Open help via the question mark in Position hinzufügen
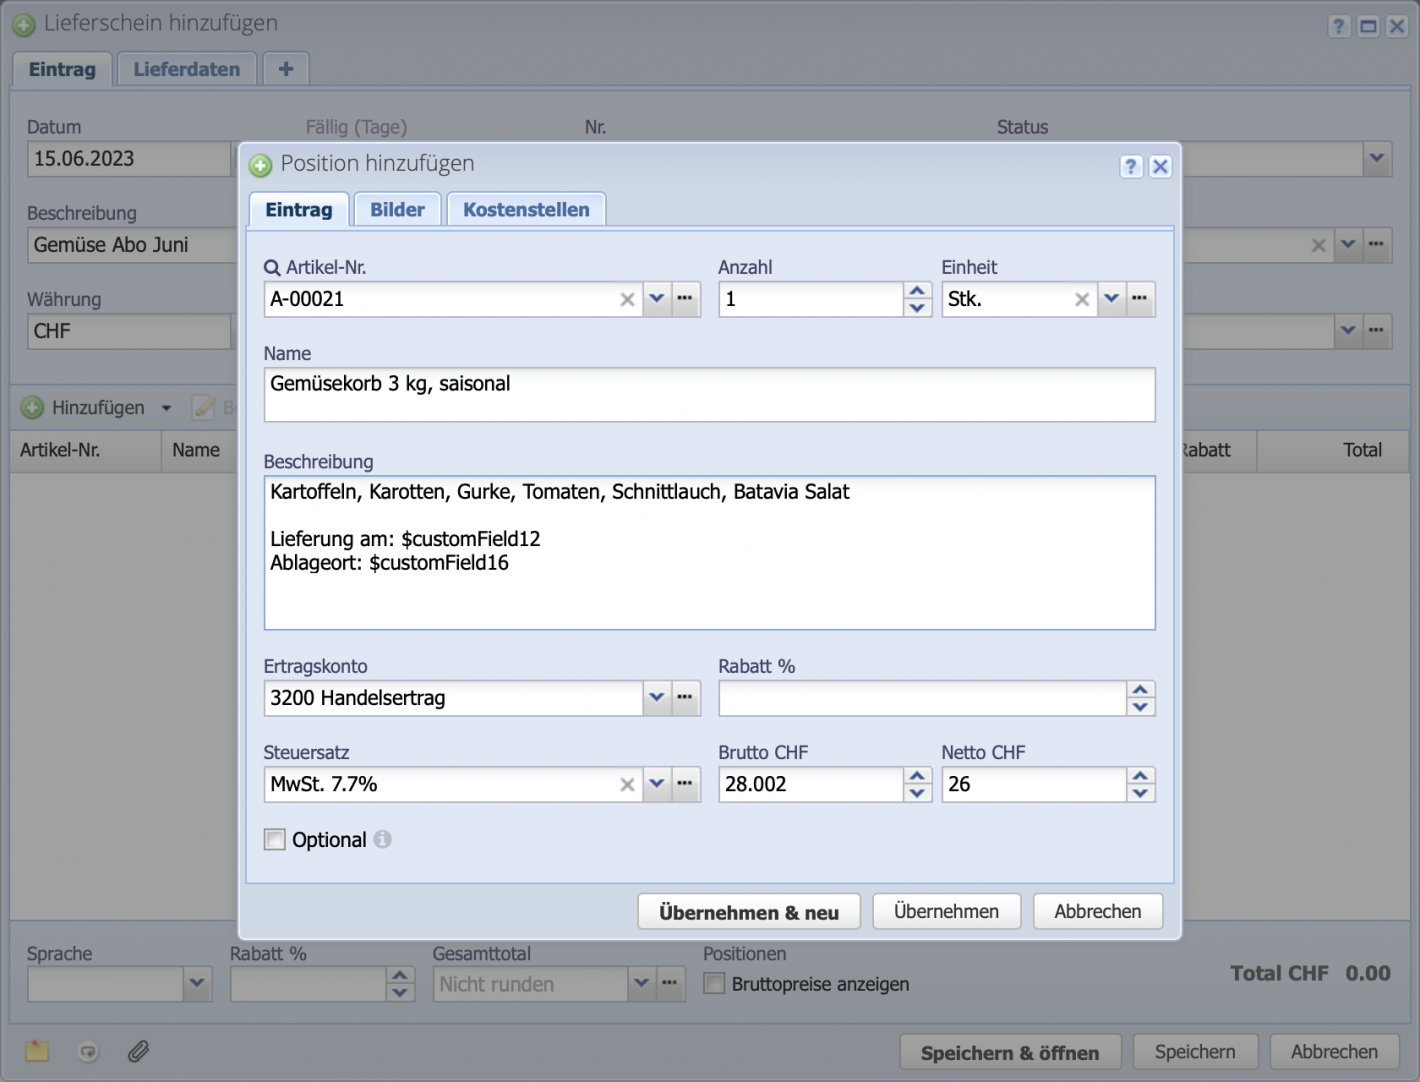 1131,166
